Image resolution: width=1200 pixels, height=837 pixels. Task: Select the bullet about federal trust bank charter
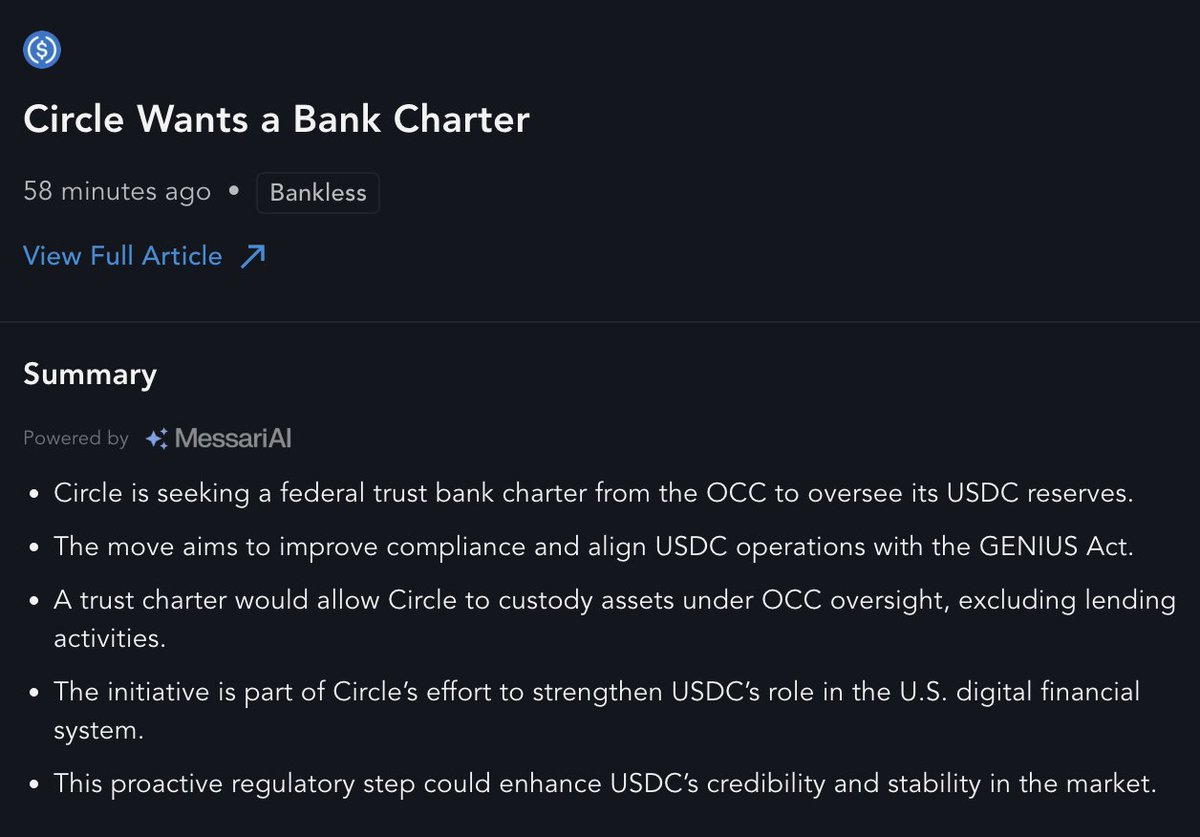coord(593,493)
